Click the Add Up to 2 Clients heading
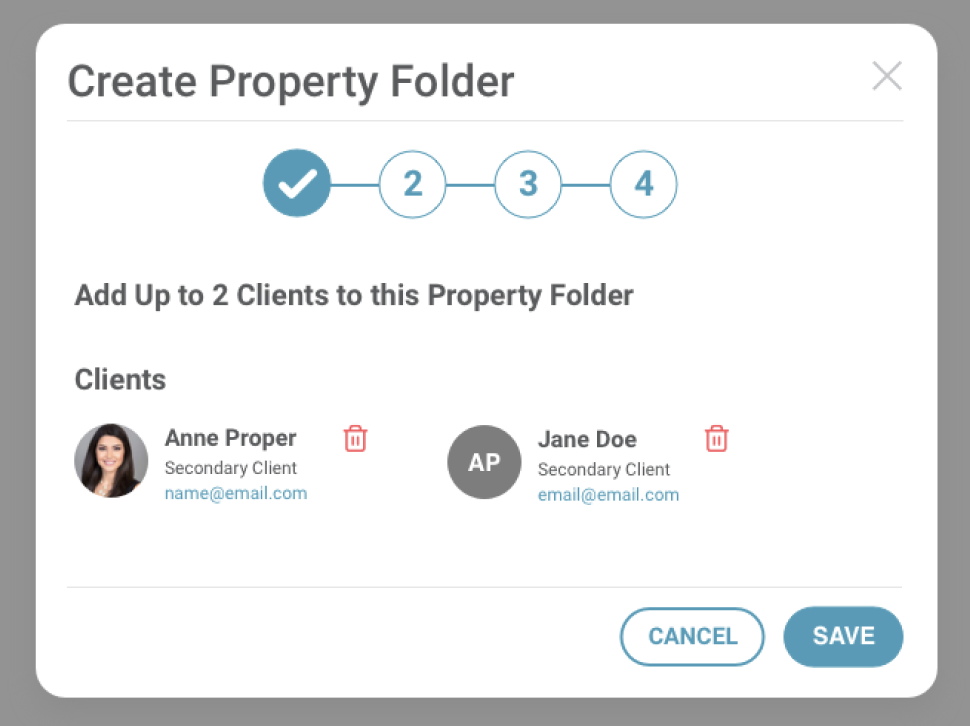This screenshot has width=970, height=726. click(354, 296)
